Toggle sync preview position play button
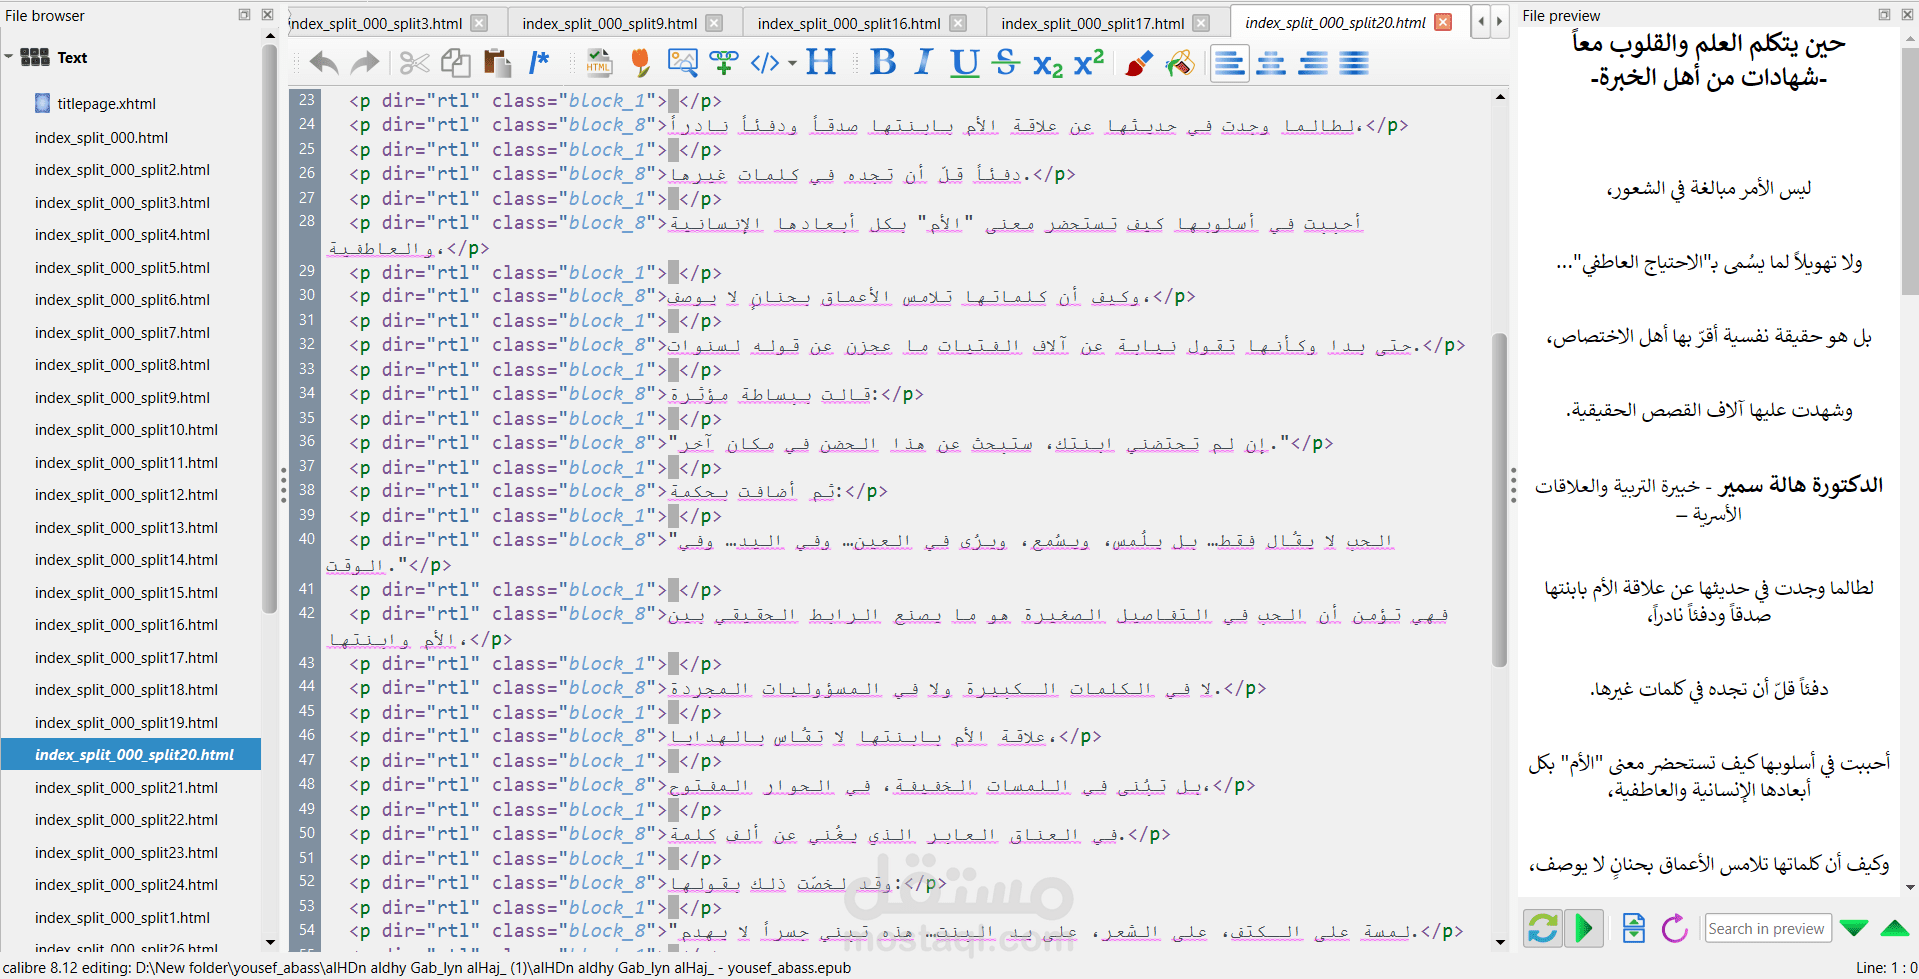Viewport: 1919px width, 979px height. (1584, 928)
